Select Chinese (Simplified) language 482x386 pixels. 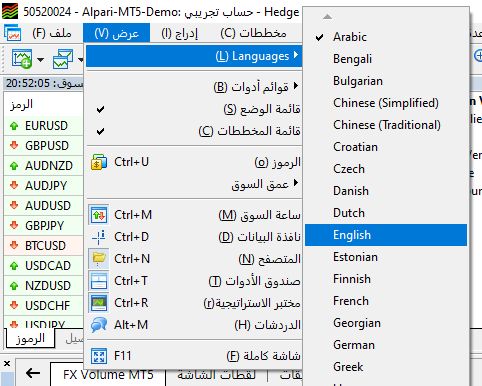[x=386, y=103]
